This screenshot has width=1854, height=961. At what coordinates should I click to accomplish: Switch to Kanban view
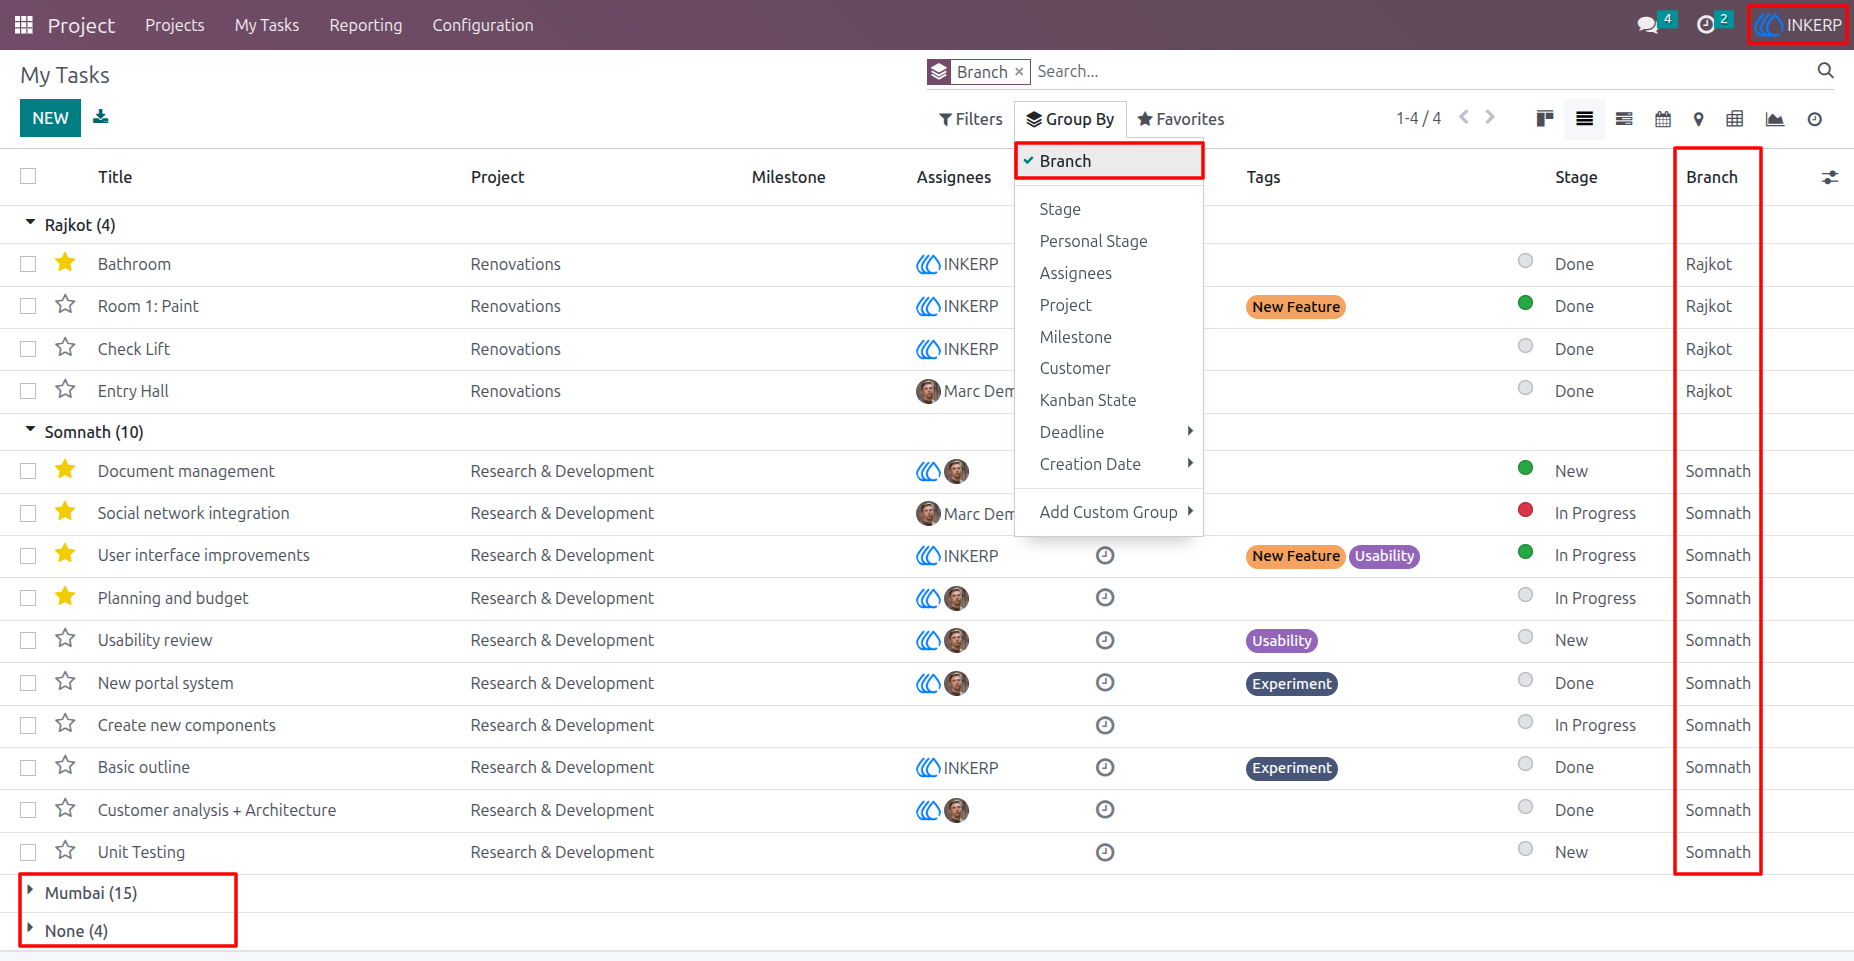1545,119
